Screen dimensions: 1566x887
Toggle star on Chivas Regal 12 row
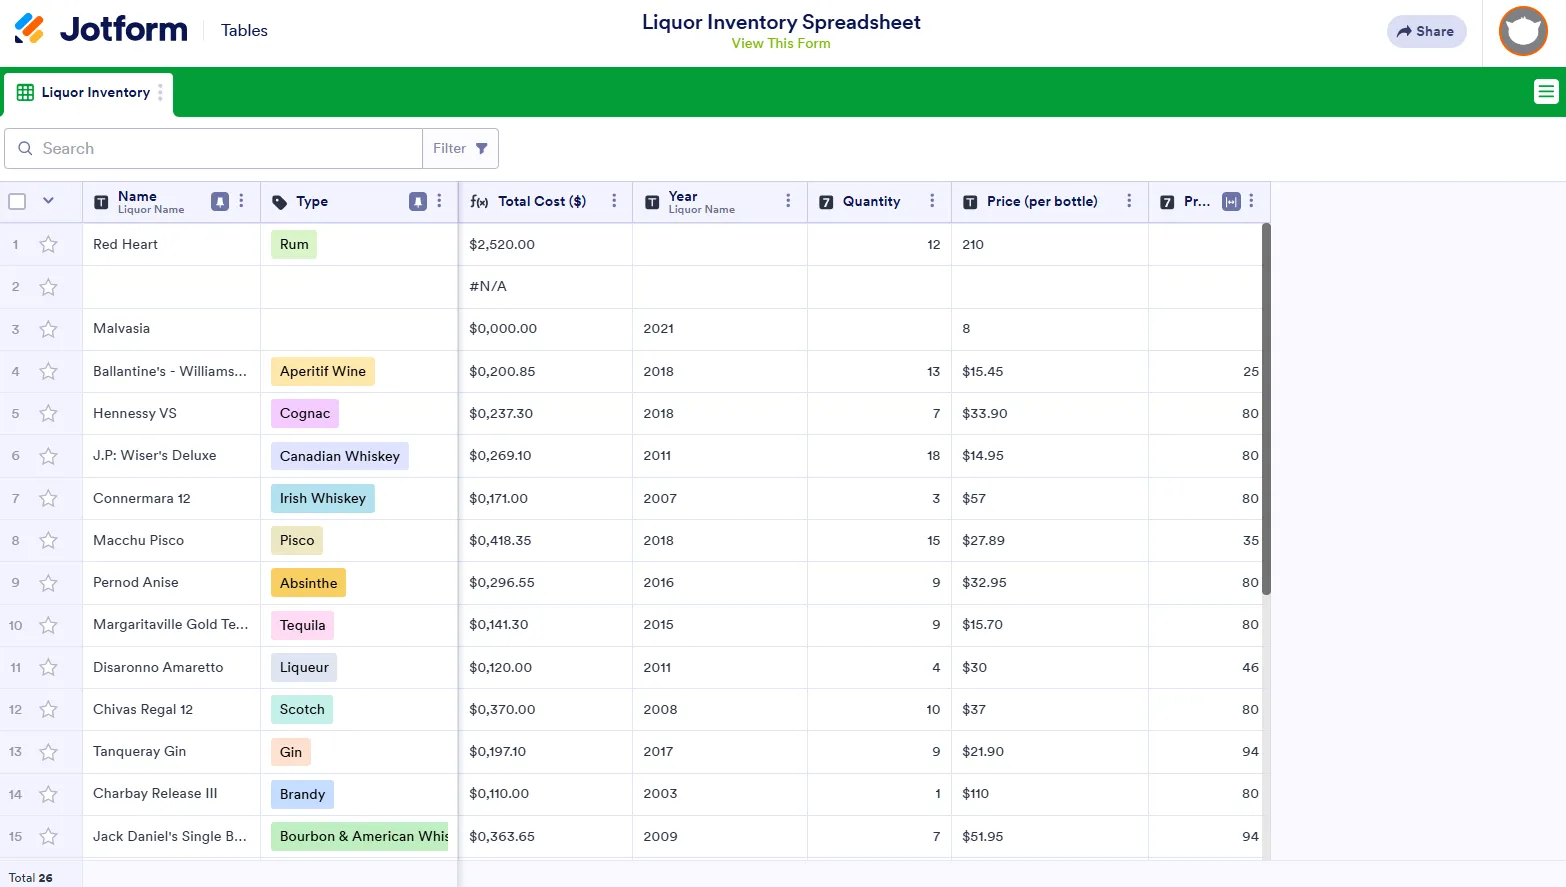(48, 709)
